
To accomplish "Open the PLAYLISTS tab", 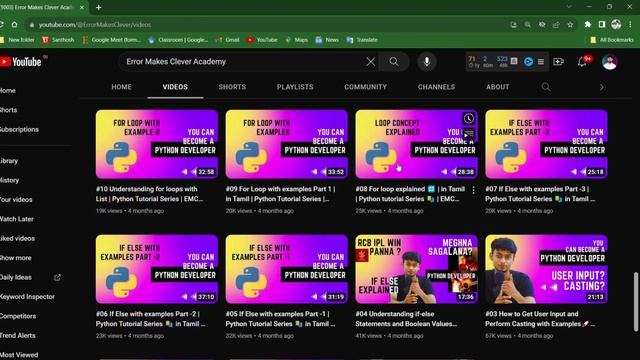I will (x=295, y=87).
